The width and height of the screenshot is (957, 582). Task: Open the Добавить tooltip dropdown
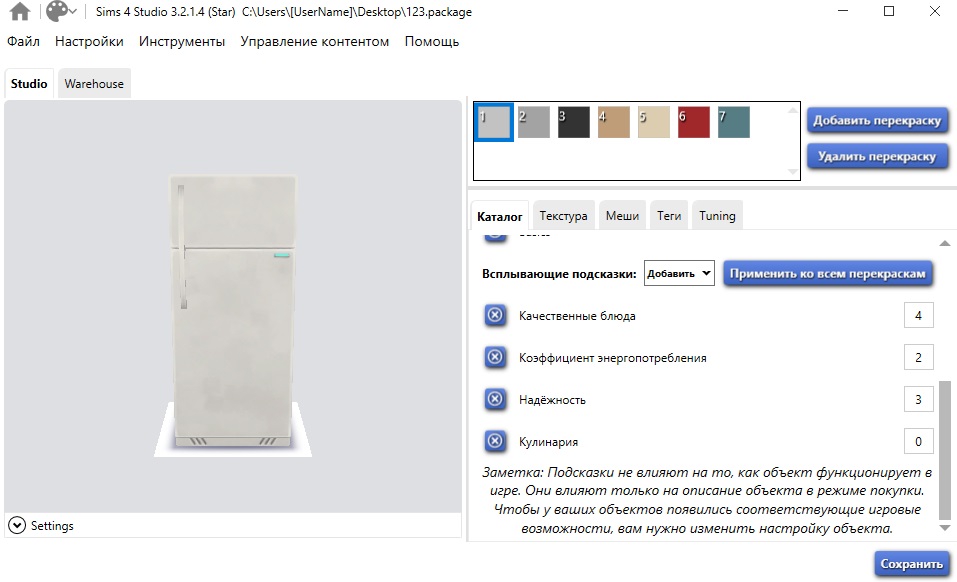(679, 273)
